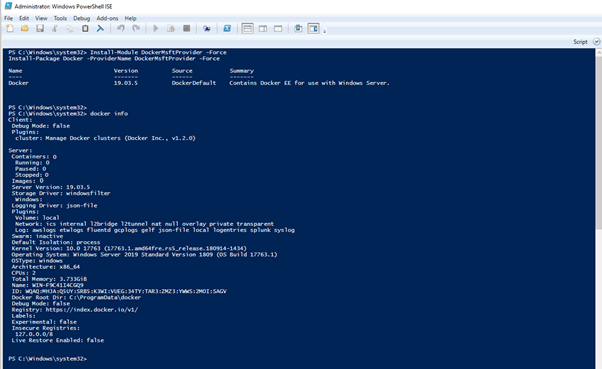Click 'Default Isolation: process' line
This screenshot has width=602, height=369.
click(x=56, y=242)
